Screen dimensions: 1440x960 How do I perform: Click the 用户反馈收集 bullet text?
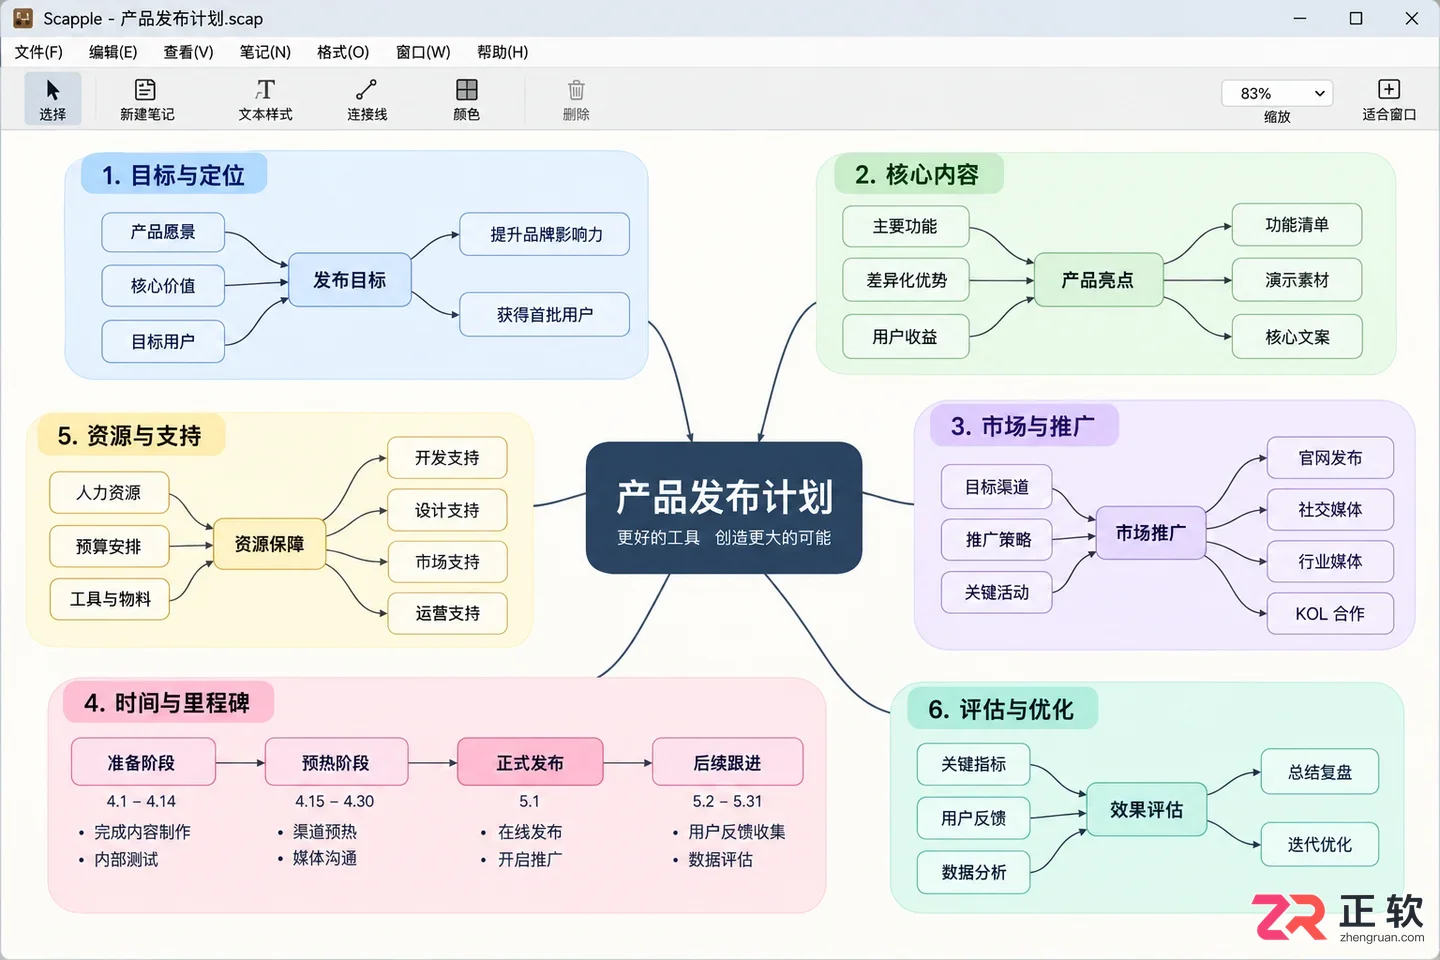pyautogui.click(x=737, y=831)
